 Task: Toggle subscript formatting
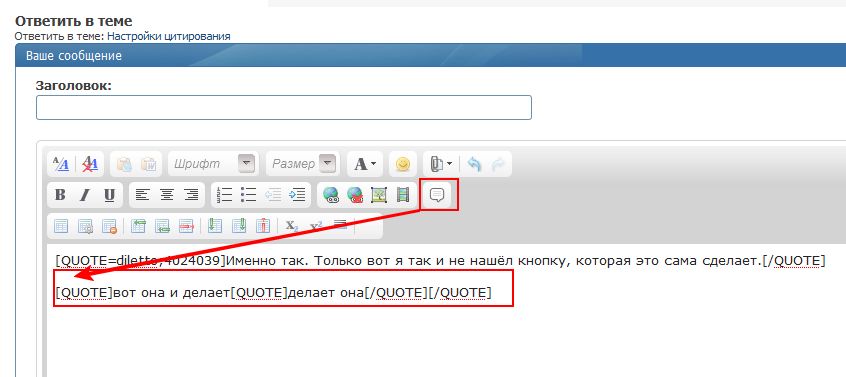click(x=292, y=226)
